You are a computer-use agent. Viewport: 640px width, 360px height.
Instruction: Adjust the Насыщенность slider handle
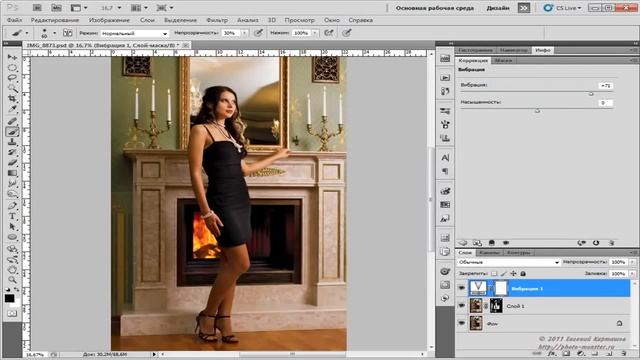(x=538, y=111)
